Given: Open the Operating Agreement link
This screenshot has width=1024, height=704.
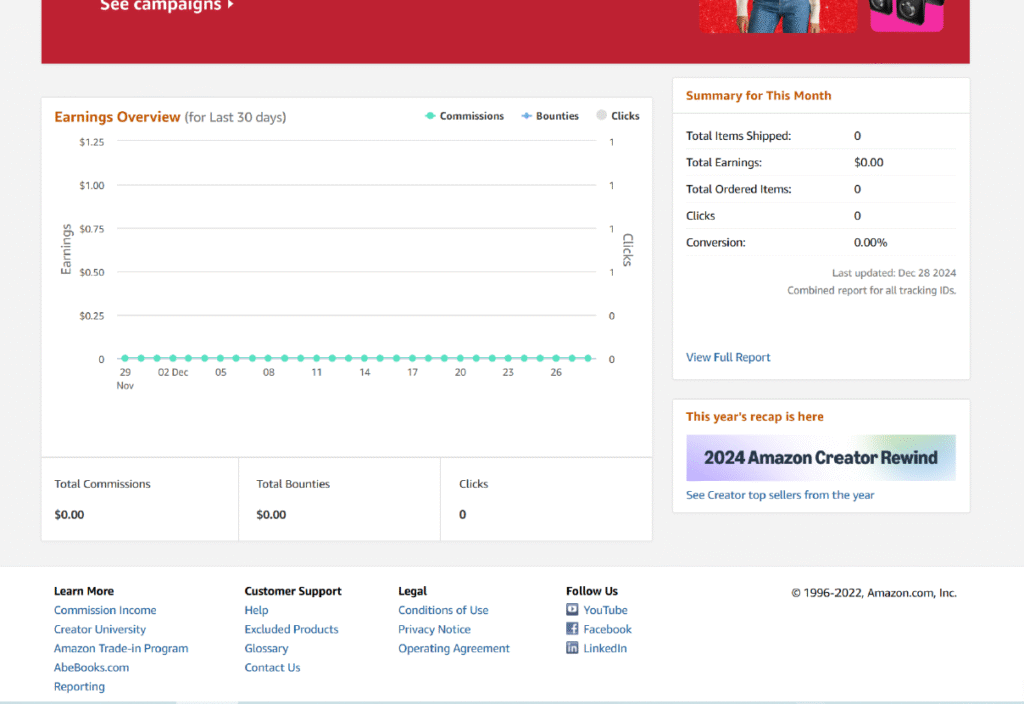Looking at the screenshot, I should point(454,648).
